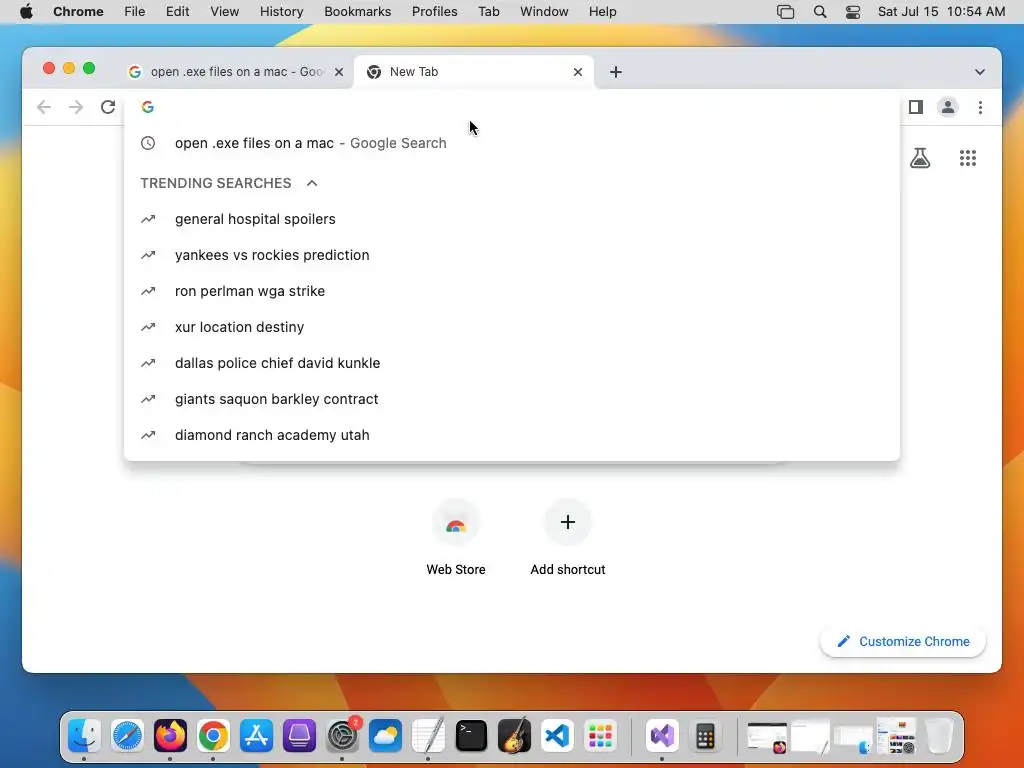This screenshot has width=1024, height=768.
Task: Open the Profiles menu
Action: (x=434, y=12)
